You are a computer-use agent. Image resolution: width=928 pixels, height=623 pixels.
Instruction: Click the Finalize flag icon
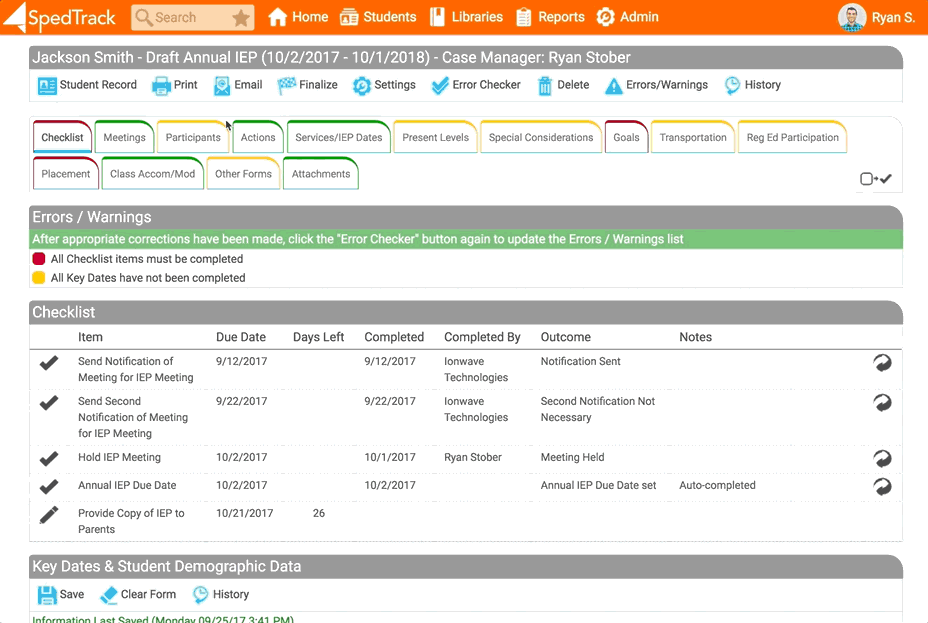(x=287, y=86)
